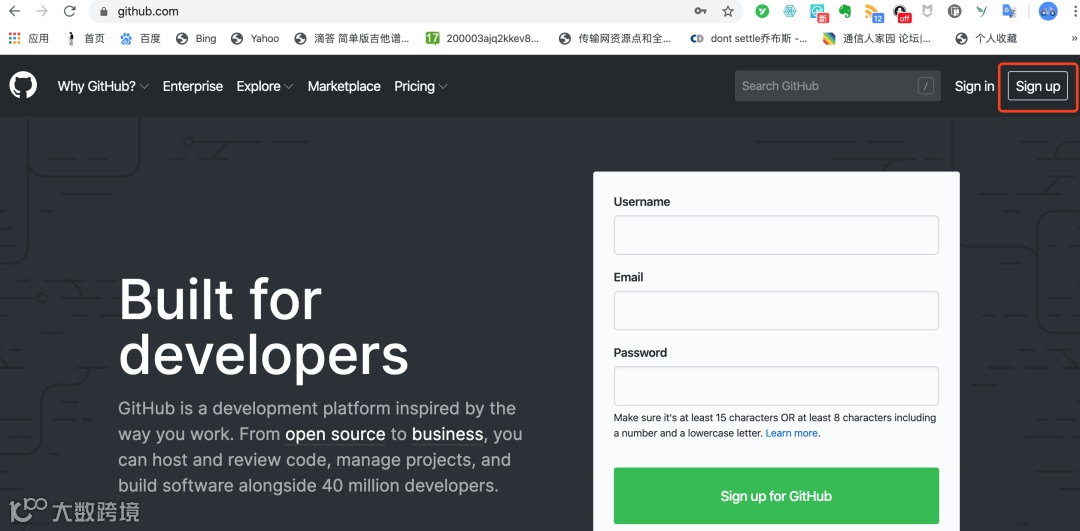Open the Google Translate extension

click(1009, 11)
